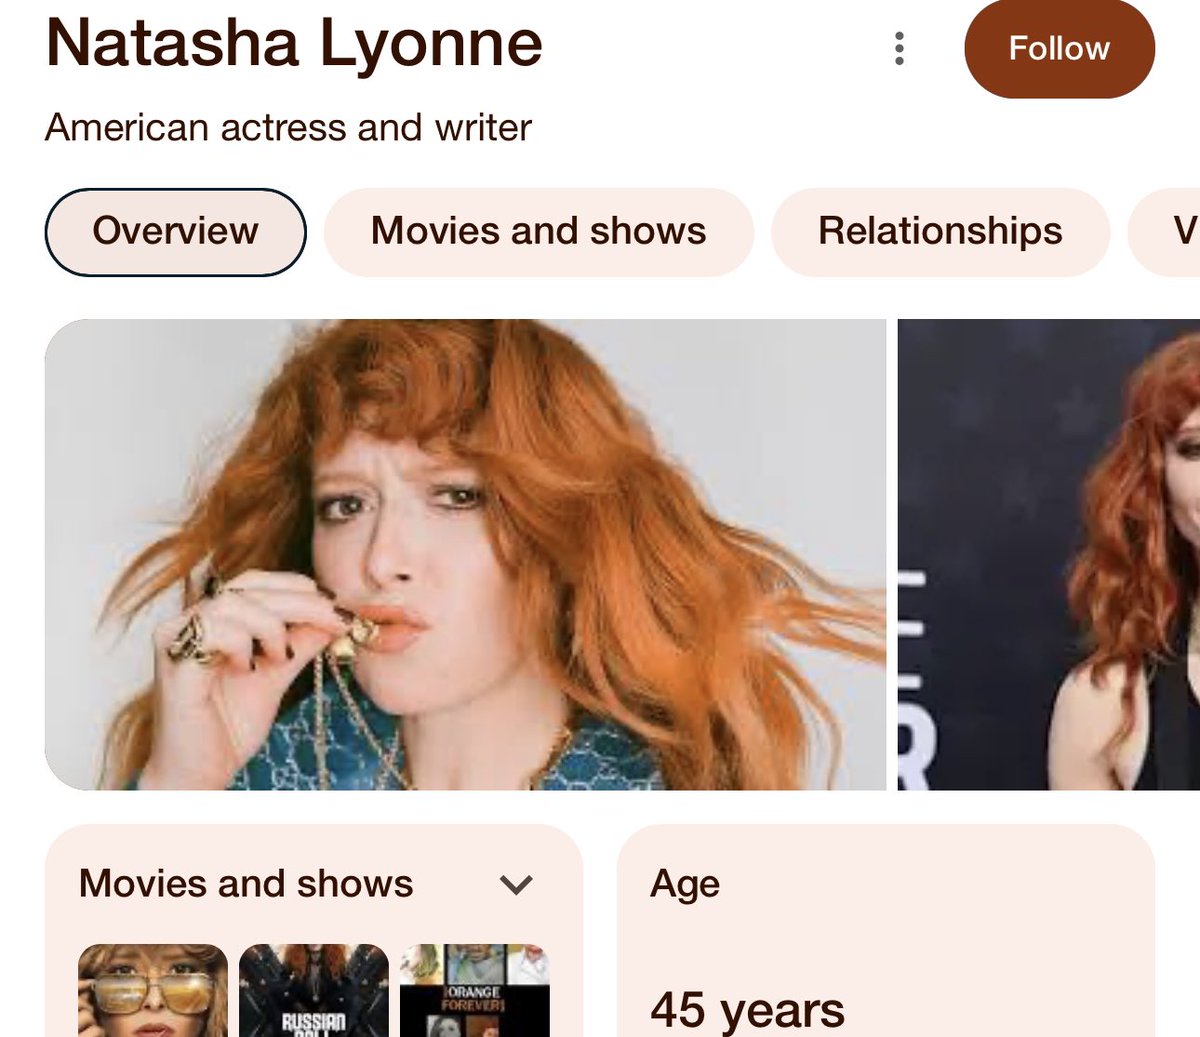
Task: Switch to Movies and shows tab
Action: tap(538, 231)
